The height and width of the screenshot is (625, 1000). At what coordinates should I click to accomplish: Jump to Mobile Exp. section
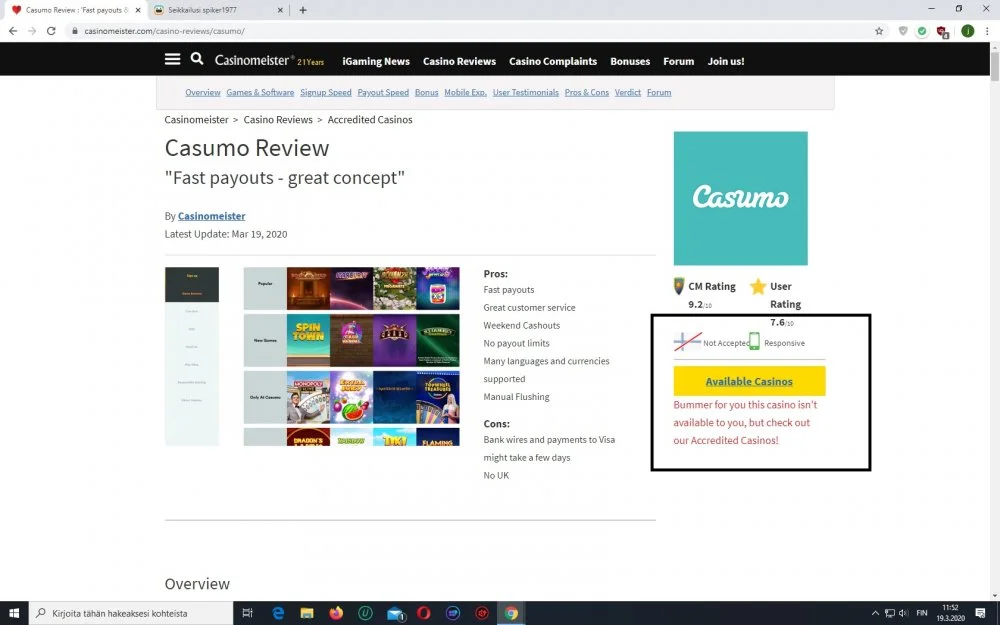click(466, 92)
